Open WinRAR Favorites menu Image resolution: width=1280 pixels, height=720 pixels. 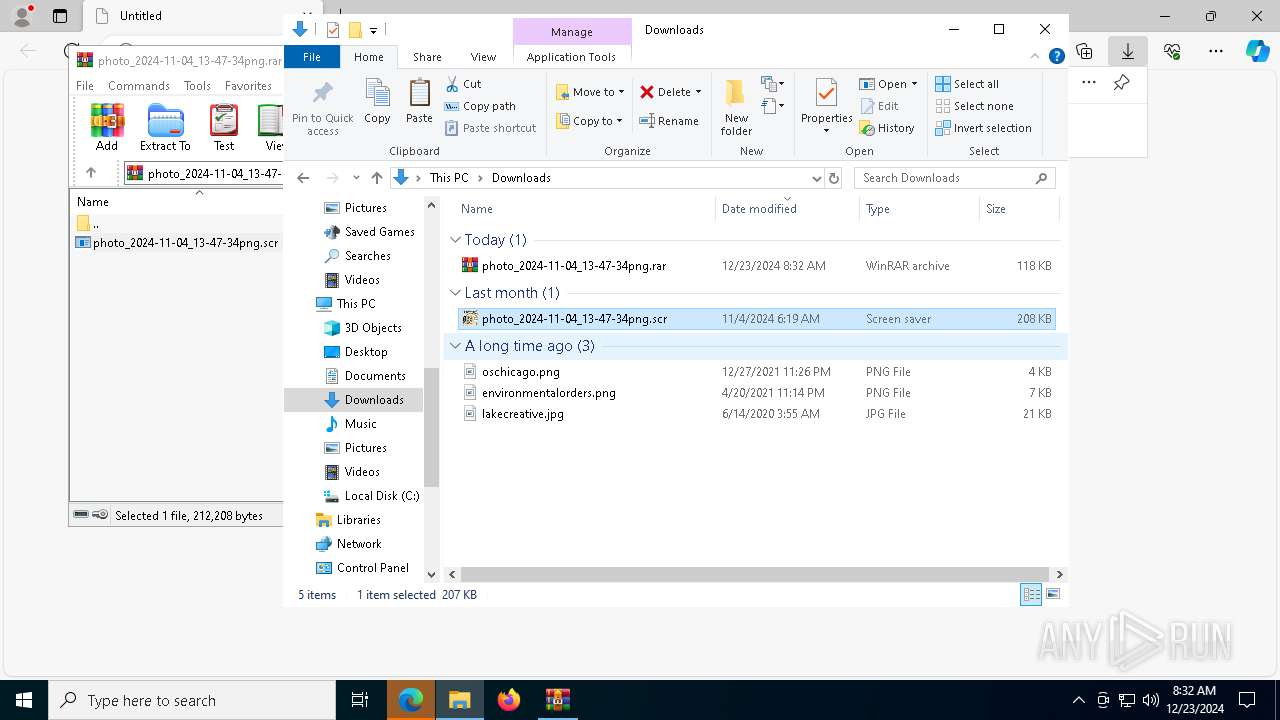[x=248, y=86]
